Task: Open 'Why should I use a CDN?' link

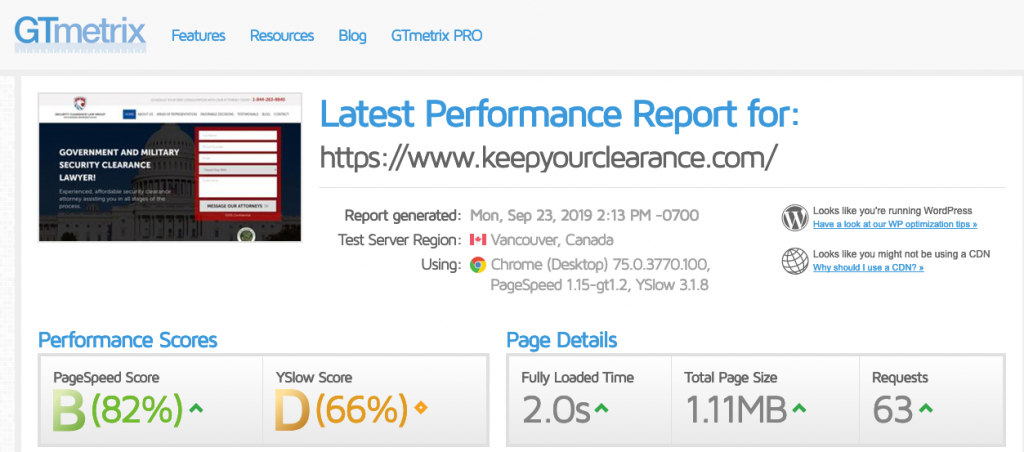Action: point(868,268)
